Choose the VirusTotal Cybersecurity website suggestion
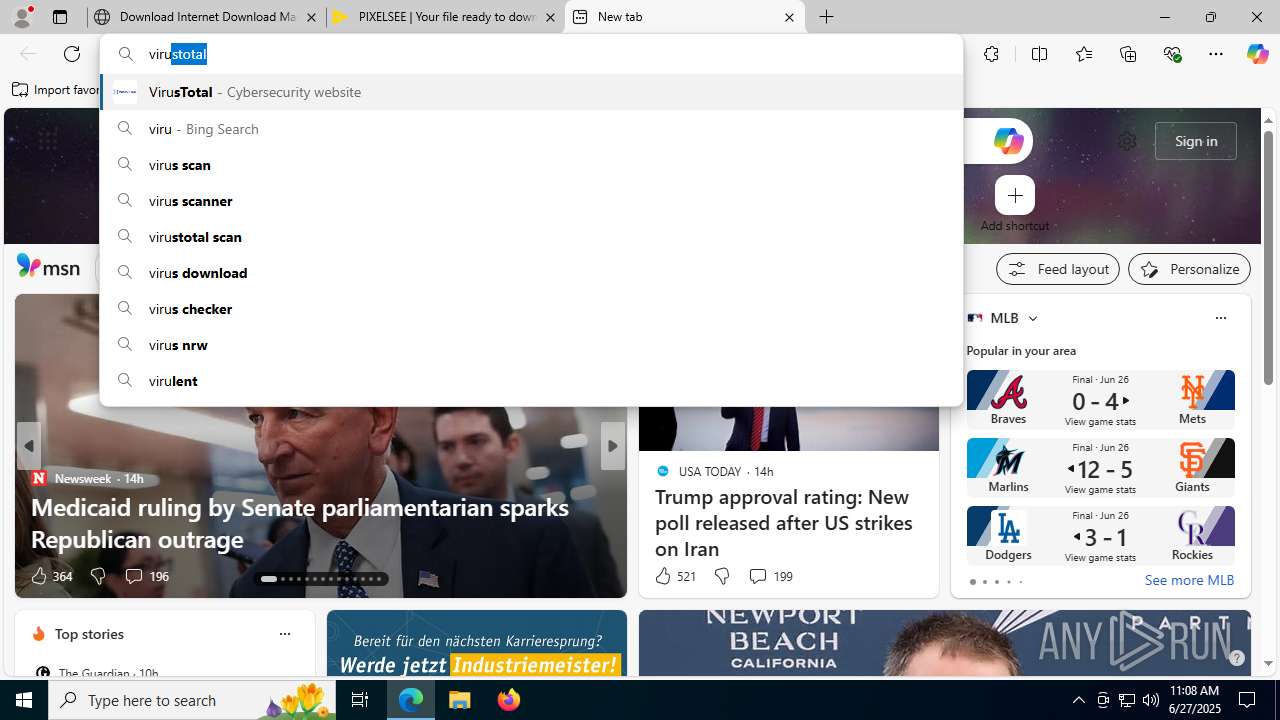 coord(531,92)
